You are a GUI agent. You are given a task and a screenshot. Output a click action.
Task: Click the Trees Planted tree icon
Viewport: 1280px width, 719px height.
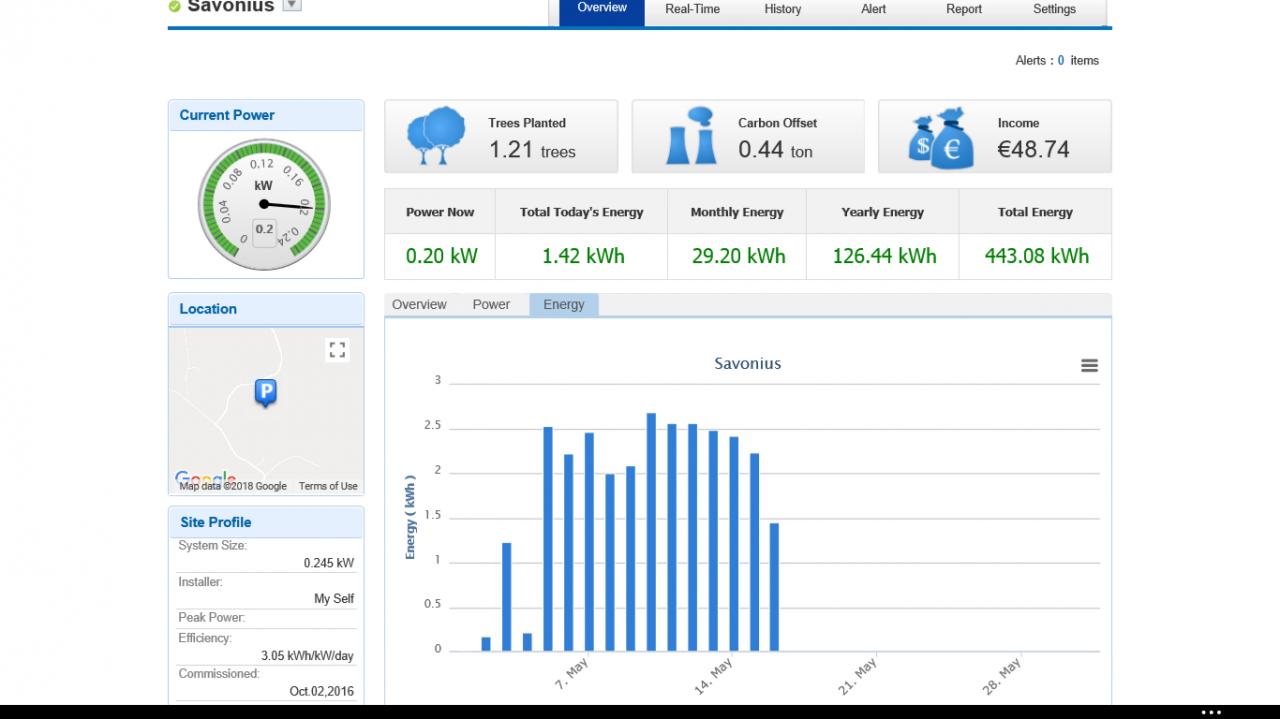coord(436,137)
